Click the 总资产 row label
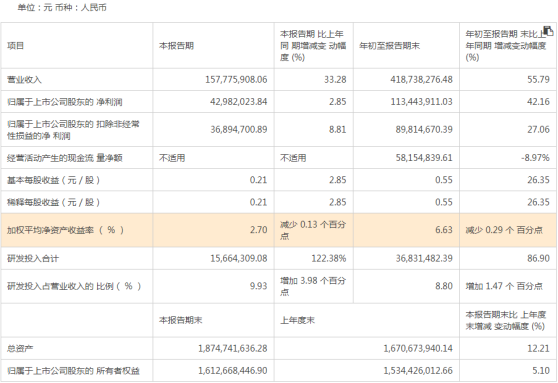 point(20,348)
